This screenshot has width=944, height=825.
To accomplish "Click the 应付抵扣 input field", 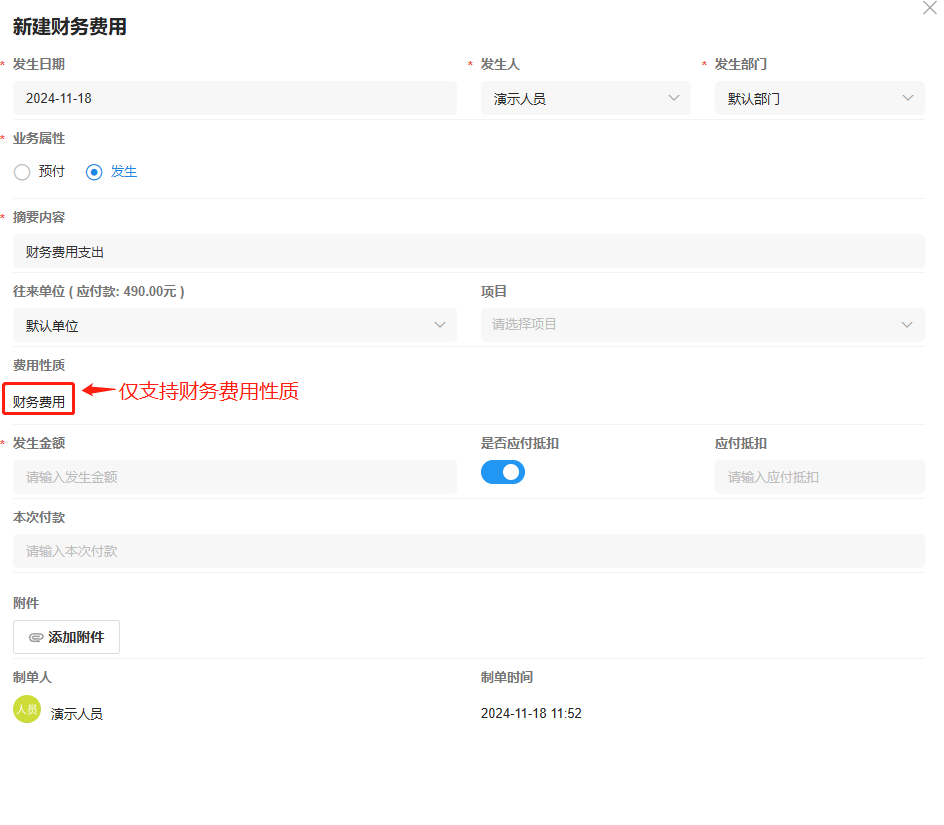I will click(x=819, y=477).
